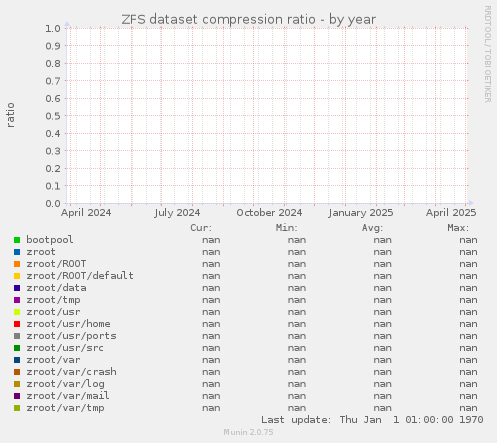Click the olive zroot/var/tmp legend swatch
The image size is (497, 443).
coord(17,408)
